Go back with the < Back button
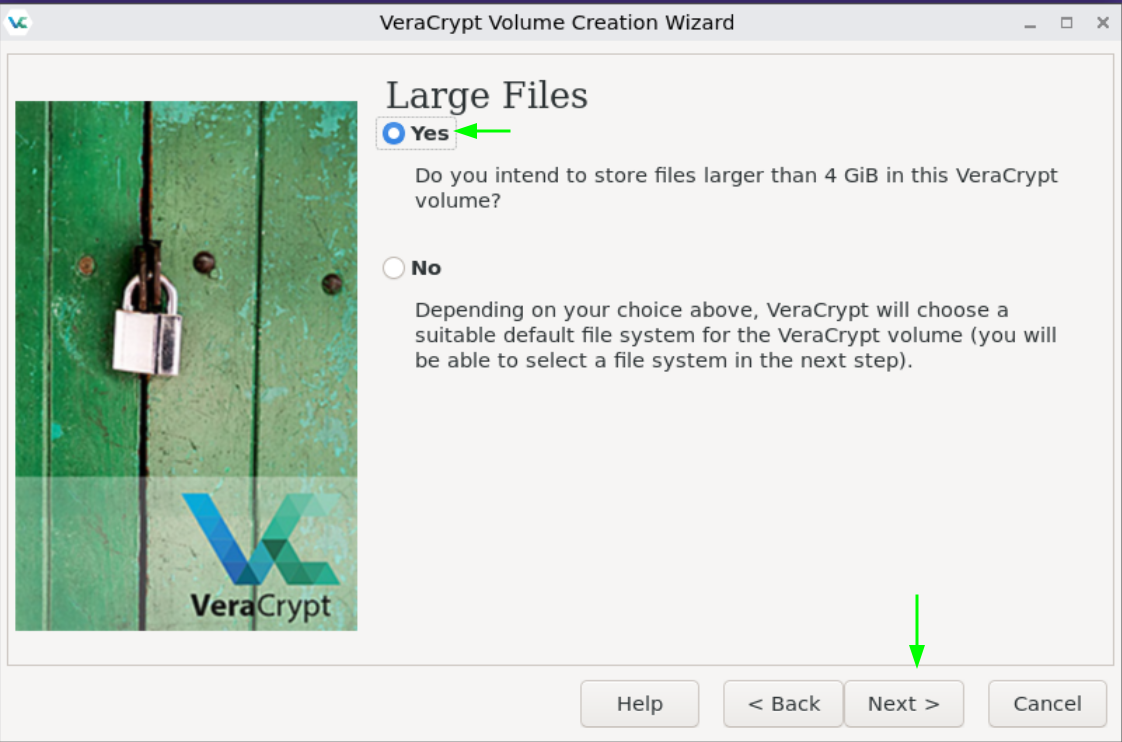Viewport: 1122px width, 742px height. coord(784,703)
